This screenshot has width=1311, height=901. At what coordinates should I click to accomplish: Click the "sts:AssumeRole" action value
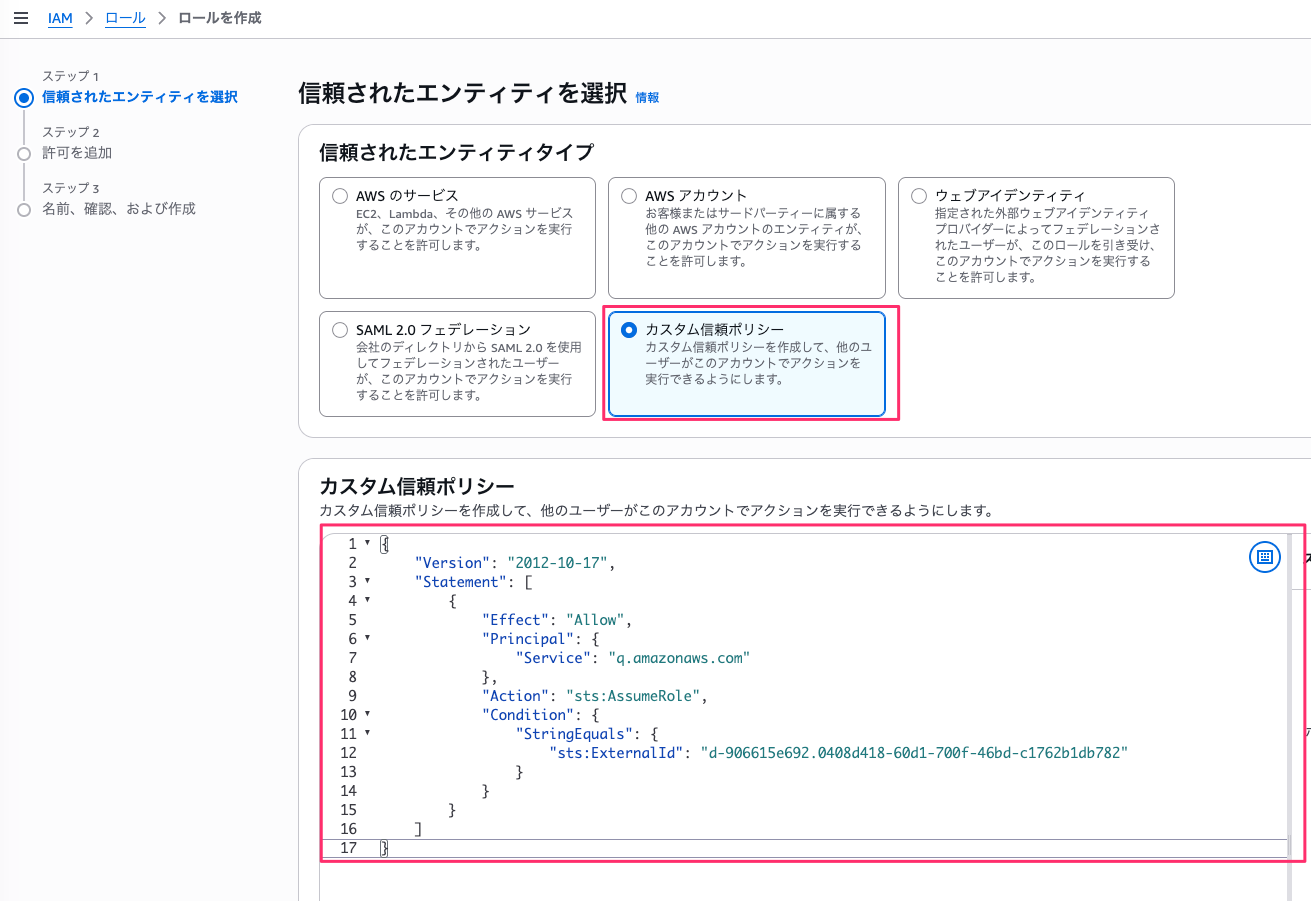tap(632, 695)
